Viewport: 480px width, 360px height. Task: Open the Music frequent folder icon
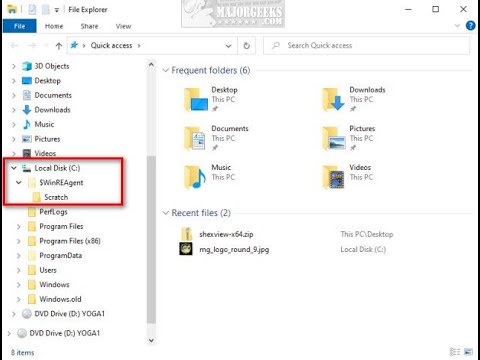tap(195, 177)
